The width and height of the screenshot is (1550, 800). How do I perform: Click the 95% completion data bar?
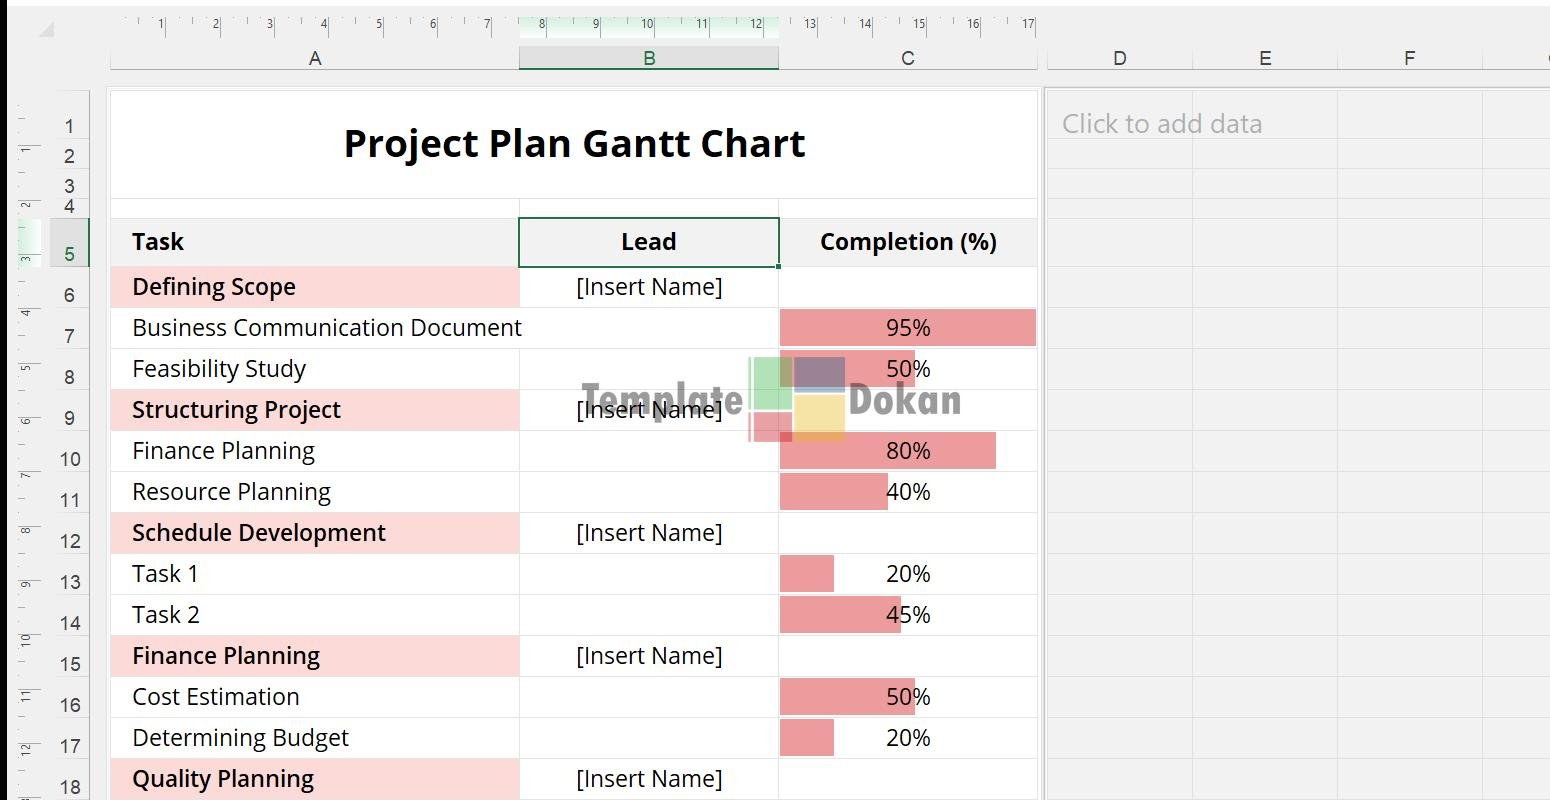click(x=907, y=328)
